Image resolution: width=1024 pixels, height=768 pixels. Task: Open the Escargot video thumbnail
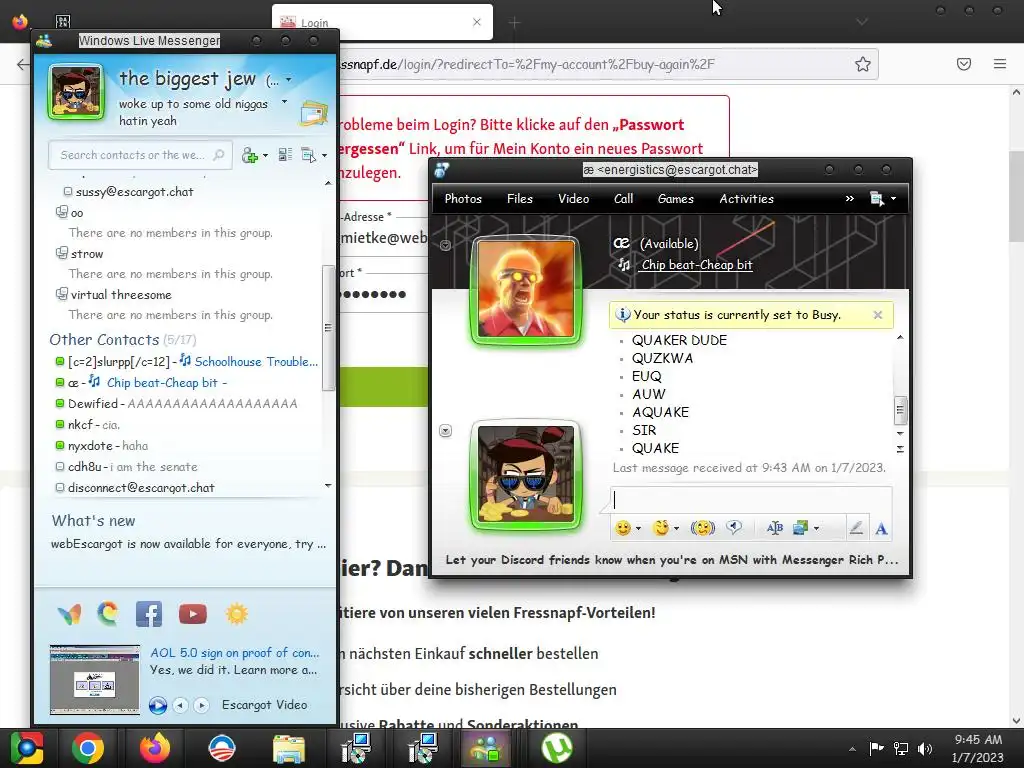[x=95, y=680]
